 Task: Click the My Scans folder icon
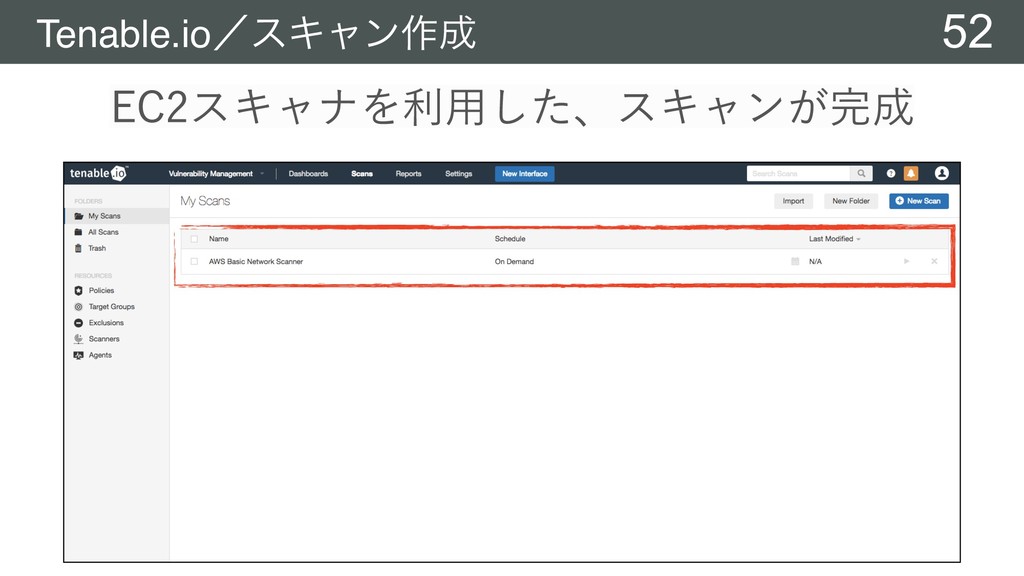click(x=78, y=216)
